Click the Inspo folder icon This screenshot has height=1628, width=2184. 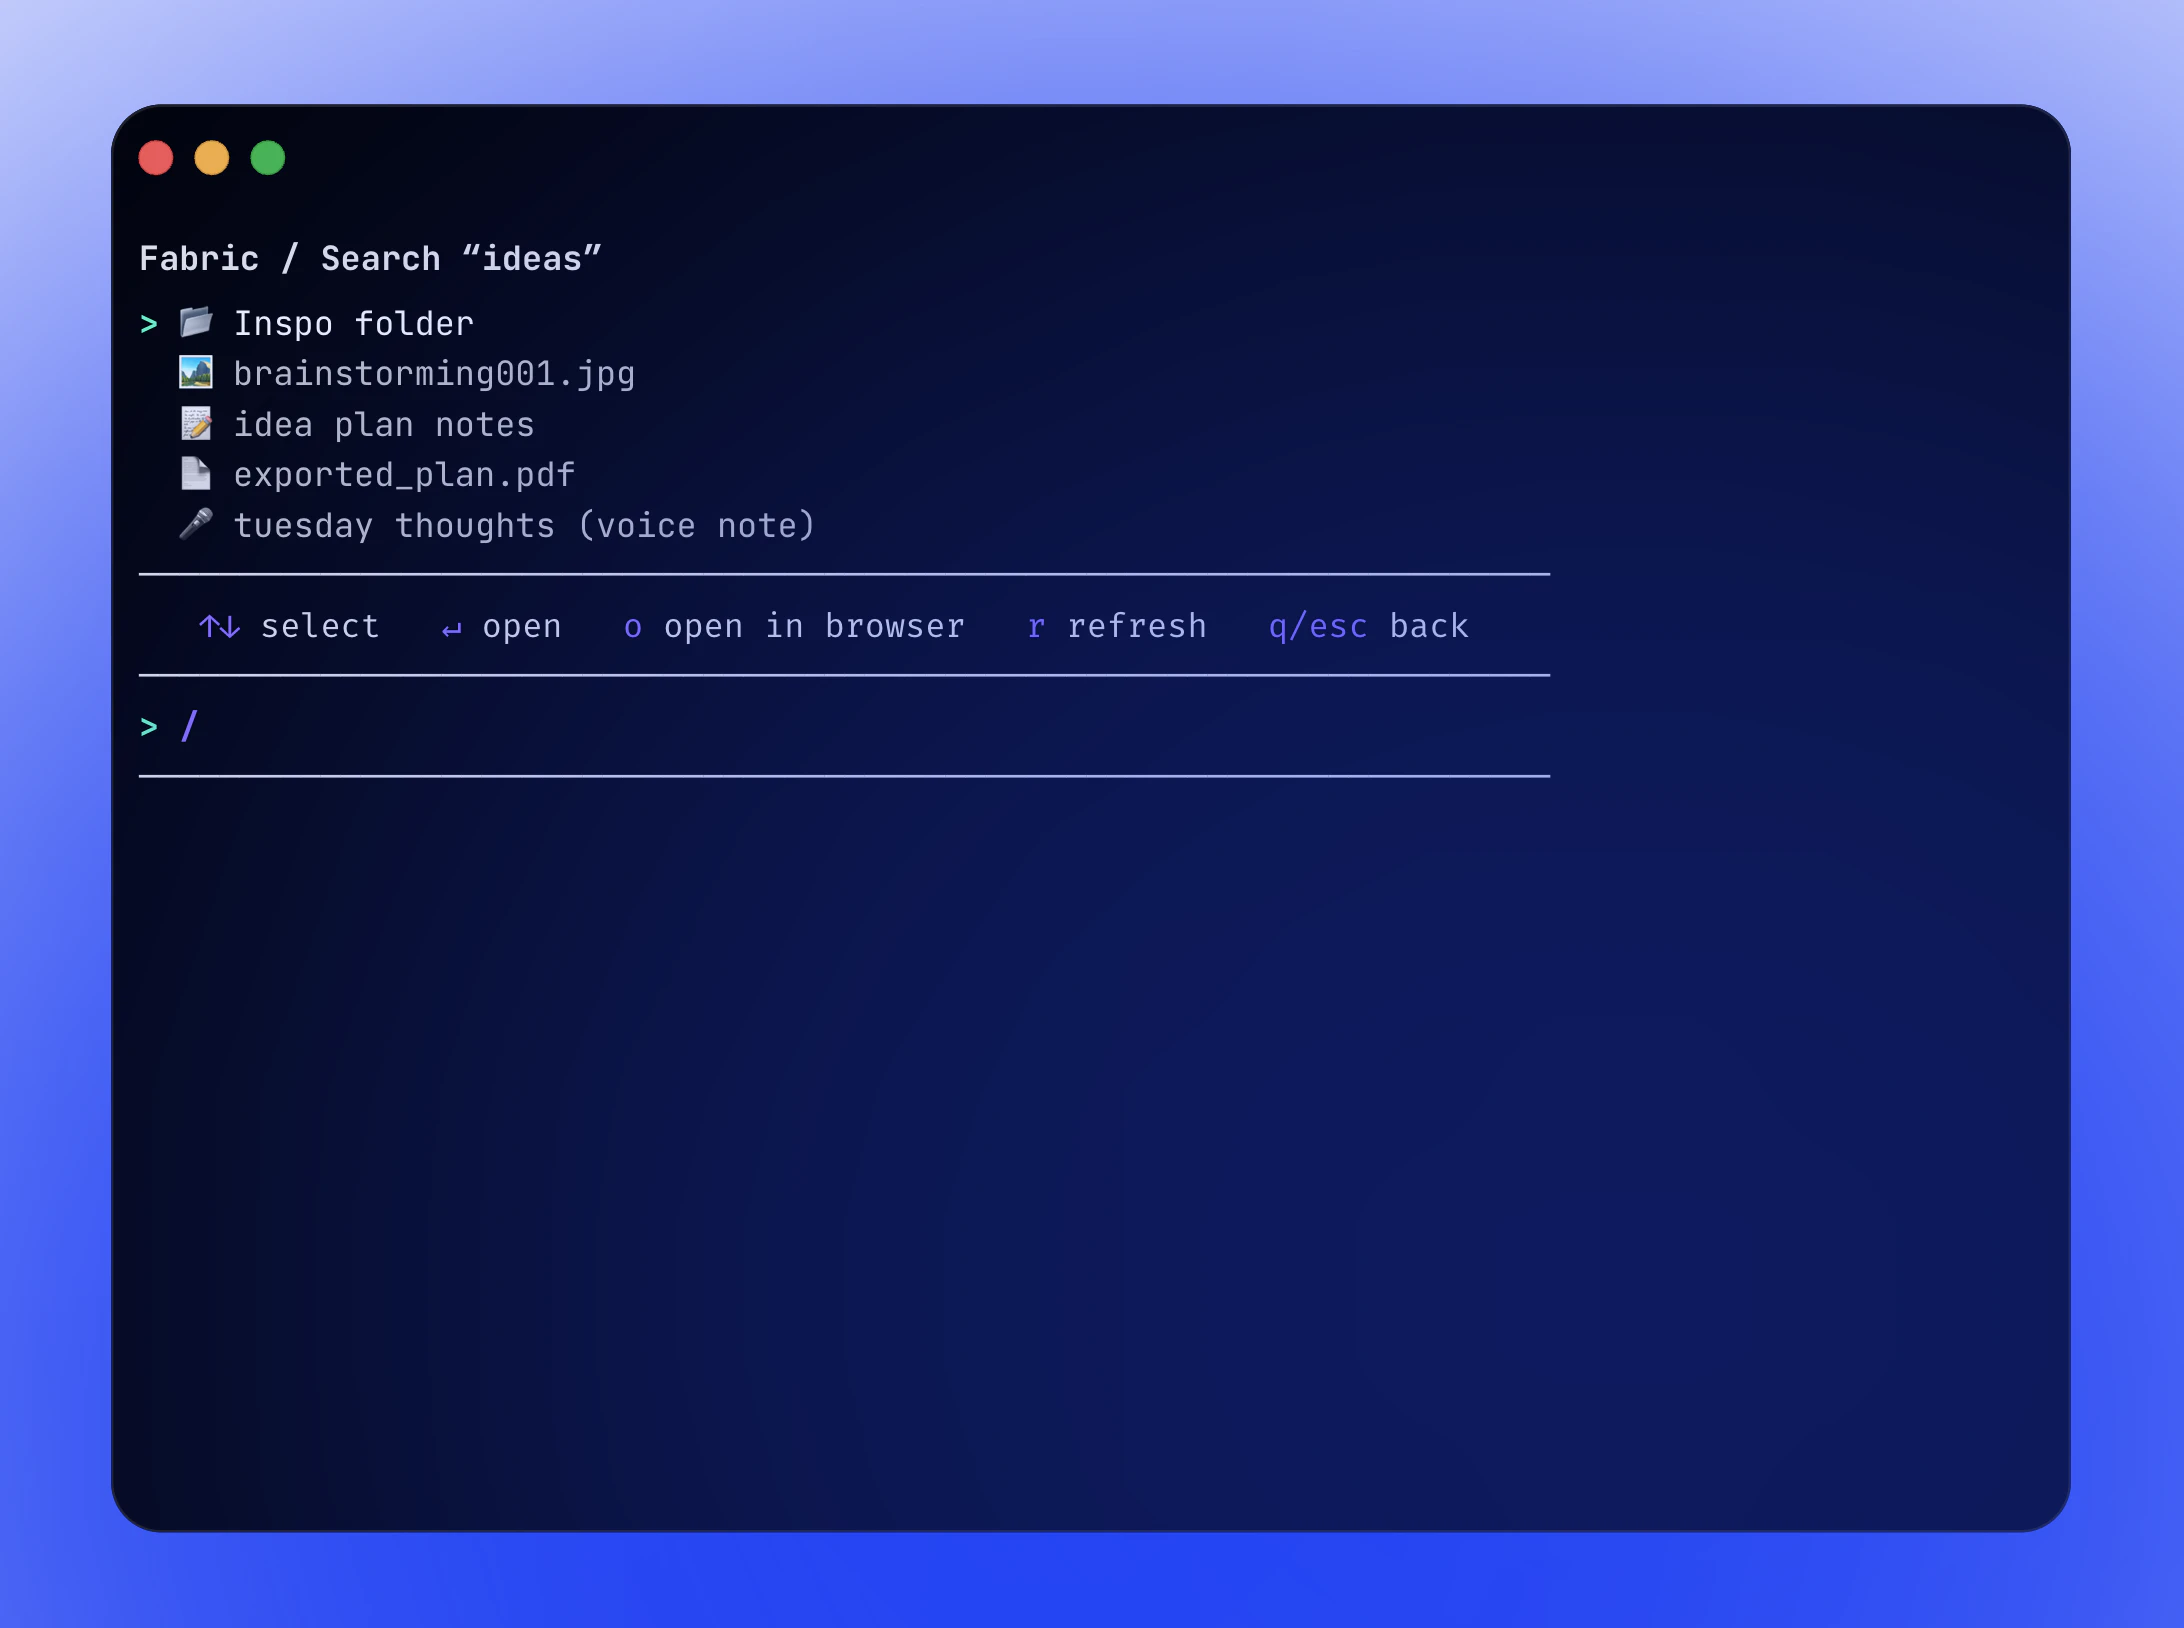(197, 322)
